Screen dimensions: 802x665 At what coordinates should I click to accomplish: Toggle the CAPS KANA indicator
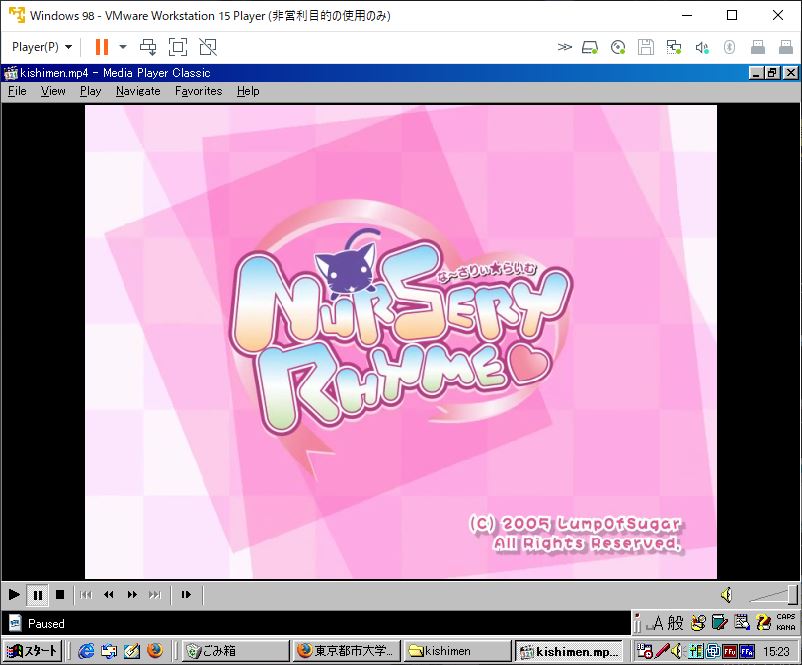coord(786,622)
